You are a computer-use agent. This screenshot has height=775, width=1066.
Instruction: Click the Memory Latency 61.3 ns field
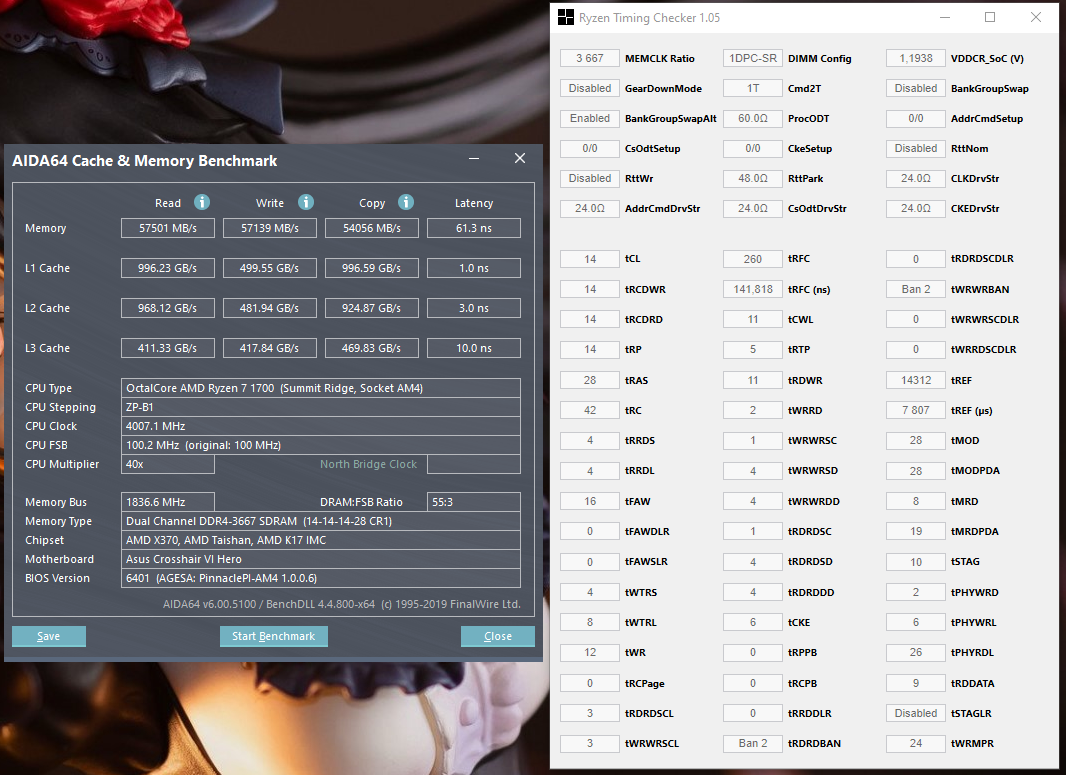pos(473,228)
